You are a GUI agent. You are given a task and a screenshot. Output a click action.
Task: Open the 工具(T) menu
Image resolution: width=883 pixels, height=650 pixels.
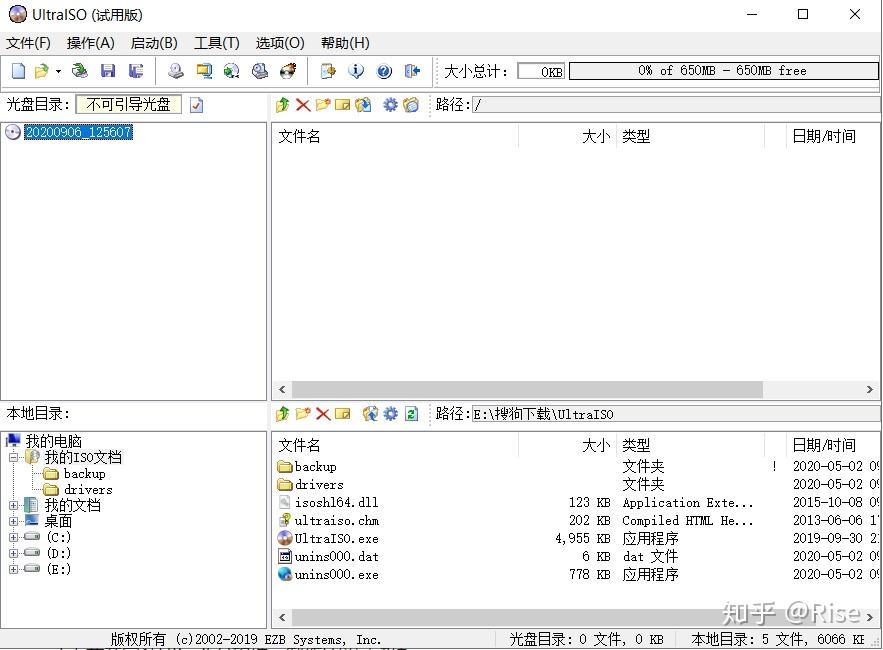pos(217,43)
